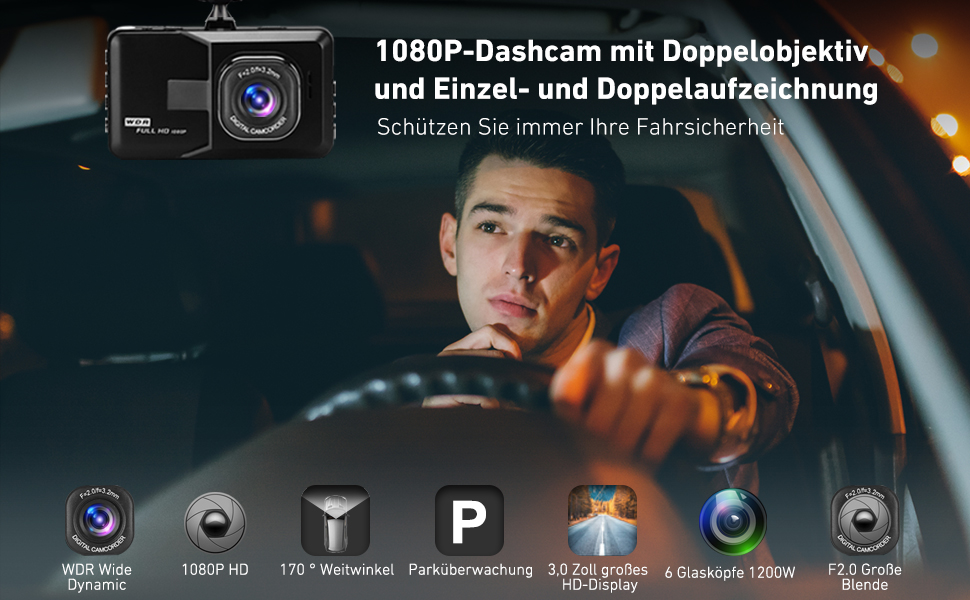970x600 pixels.
Task: Select the 6 Glasköpfe lens icon
Action: (x=732, y=521)
